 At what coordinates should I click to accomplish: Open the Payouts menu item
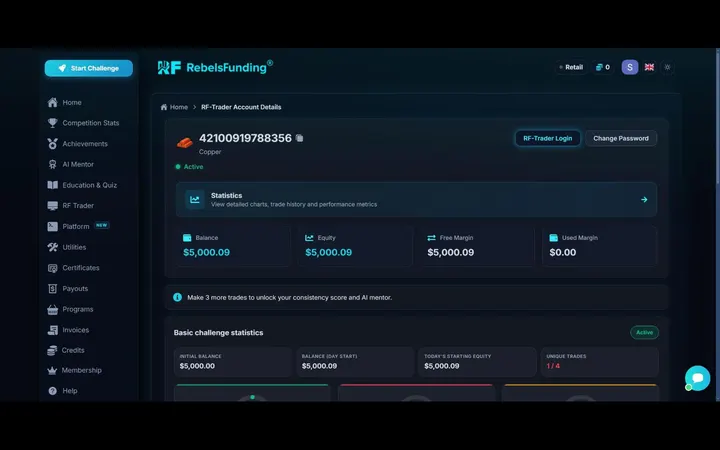75,288
